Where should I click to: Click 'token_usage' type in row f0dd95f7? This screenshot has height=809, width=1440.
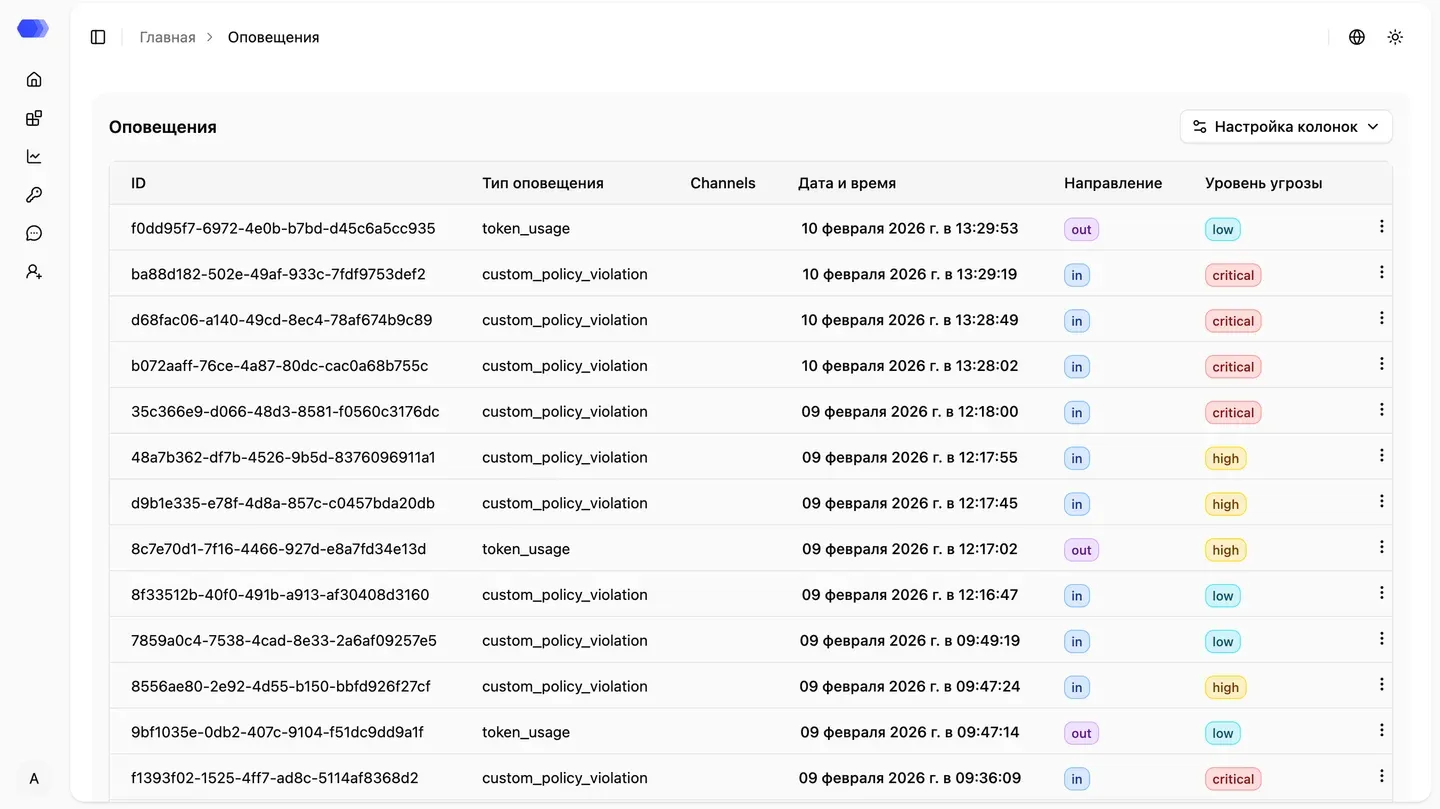(526, 228)
